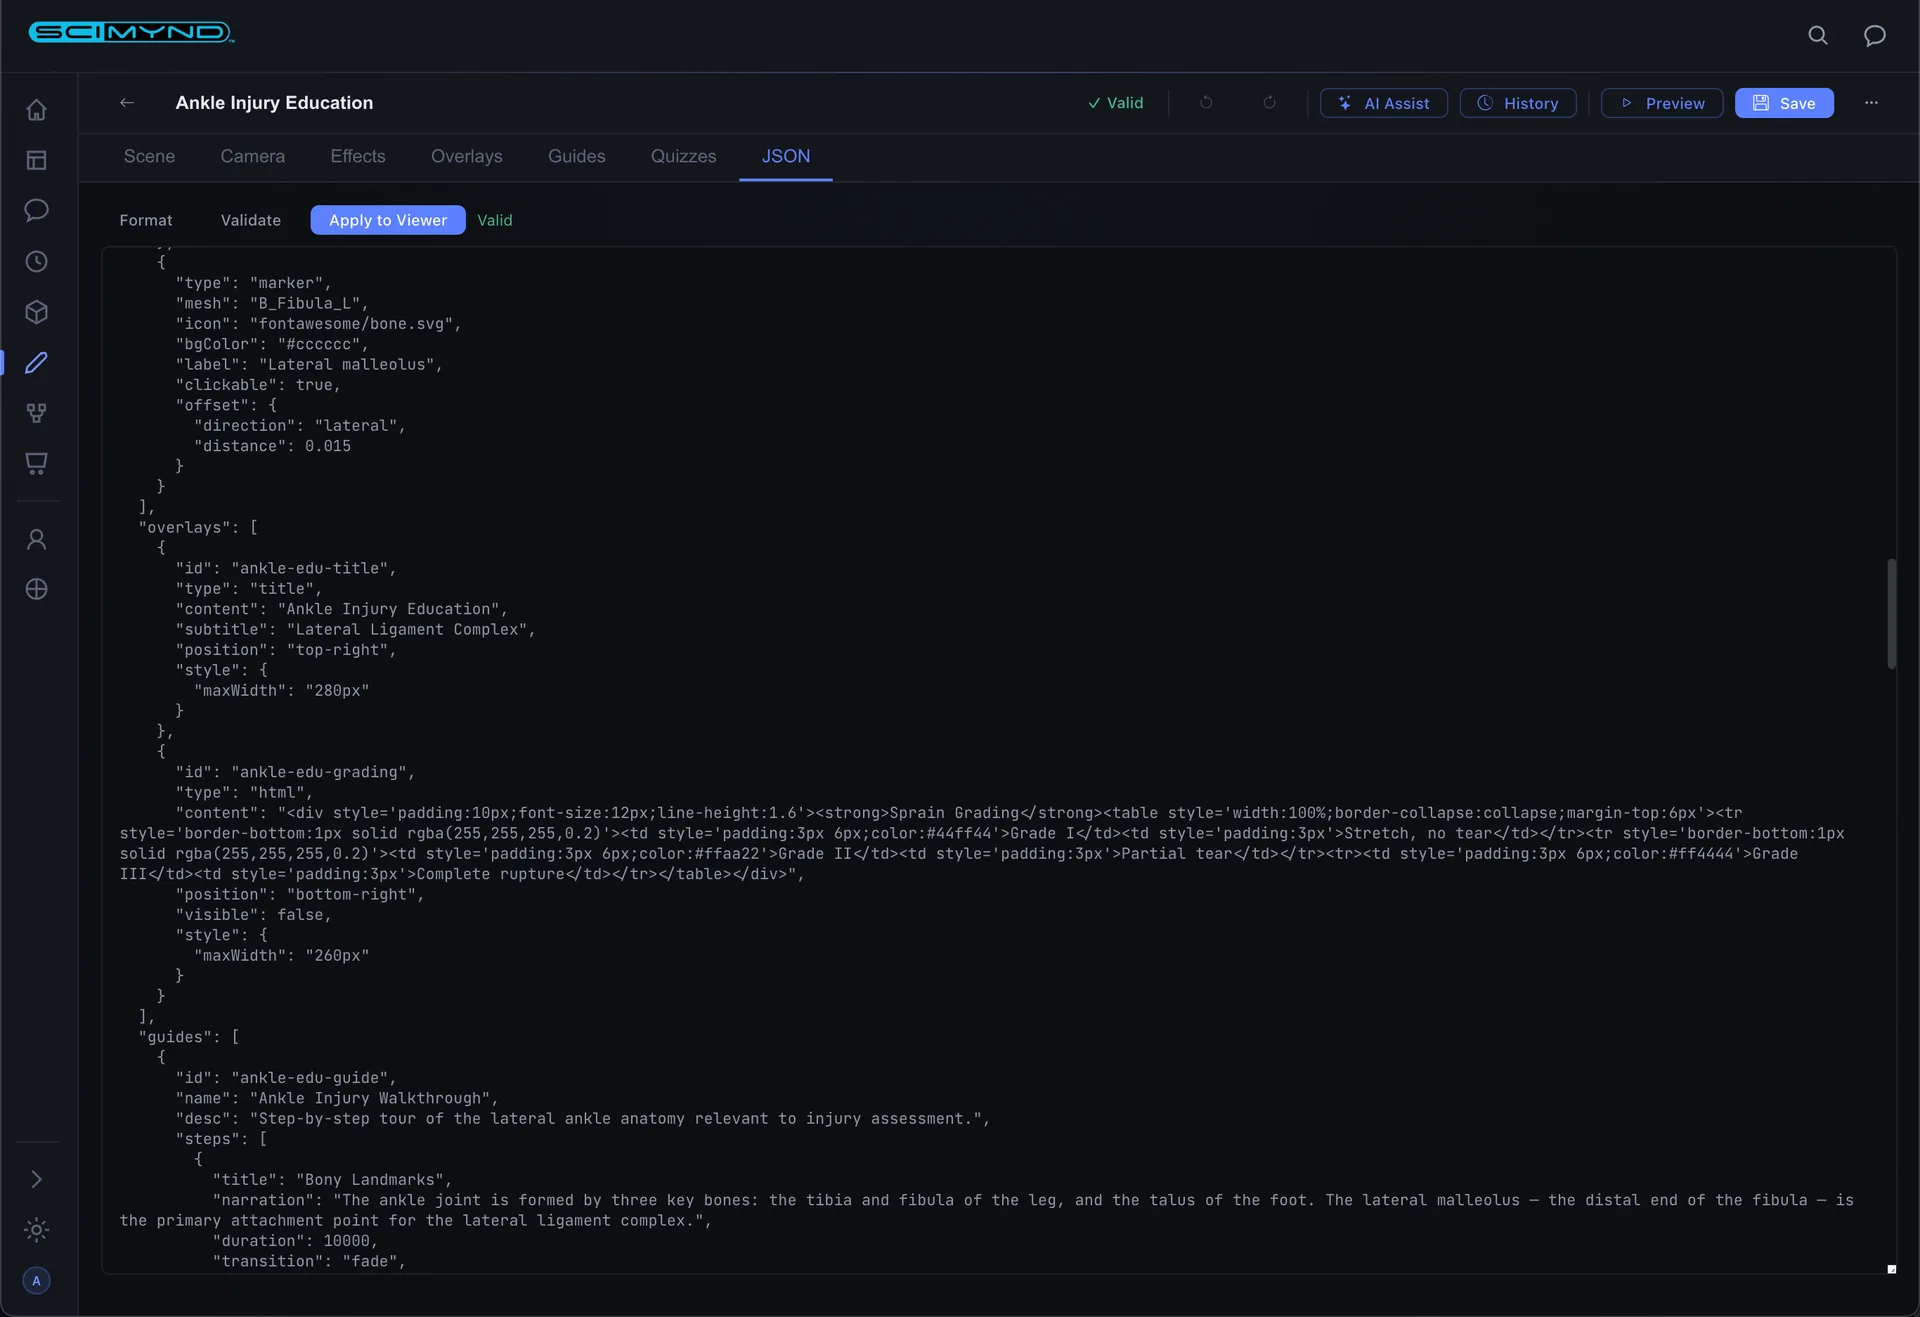Open the more options ellipsis menu

tap(1872, 103)
